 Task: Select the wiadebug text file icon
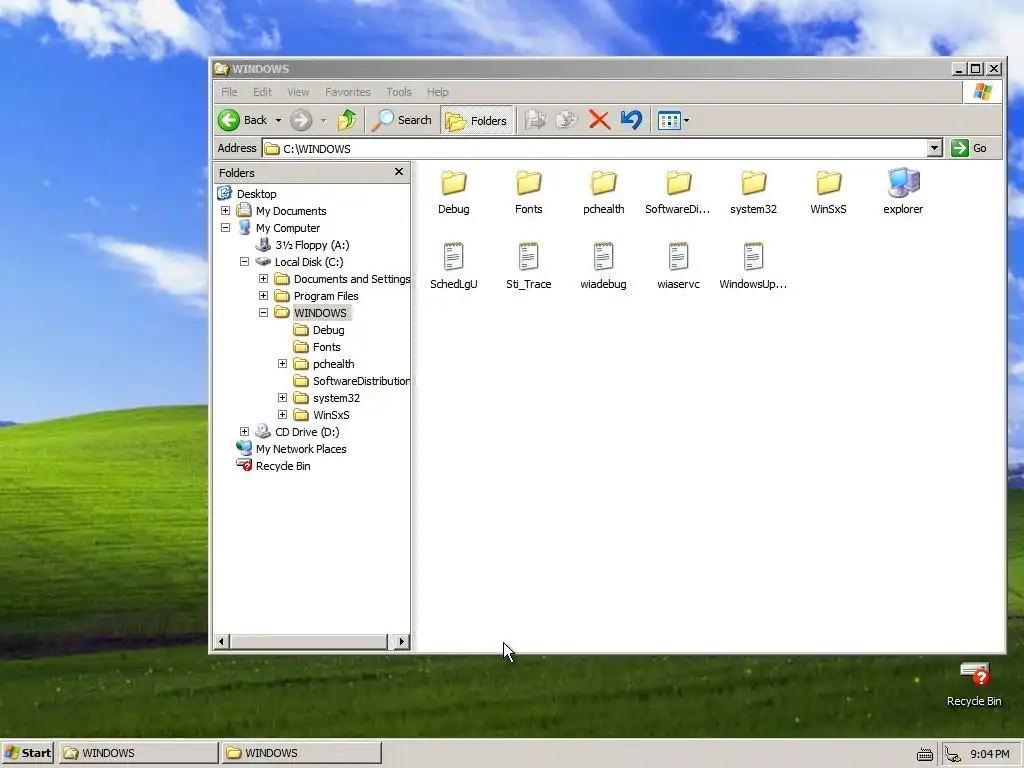tap(603, 257)
